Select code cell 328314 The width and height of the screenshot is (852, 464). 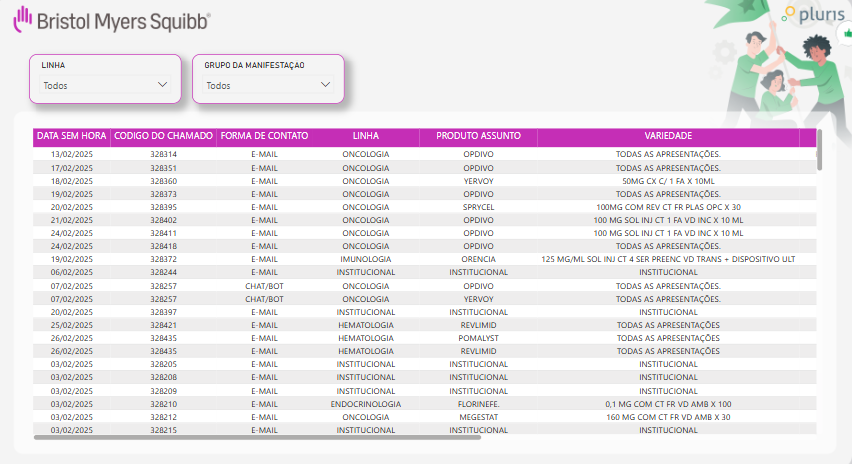click(164, 154)
